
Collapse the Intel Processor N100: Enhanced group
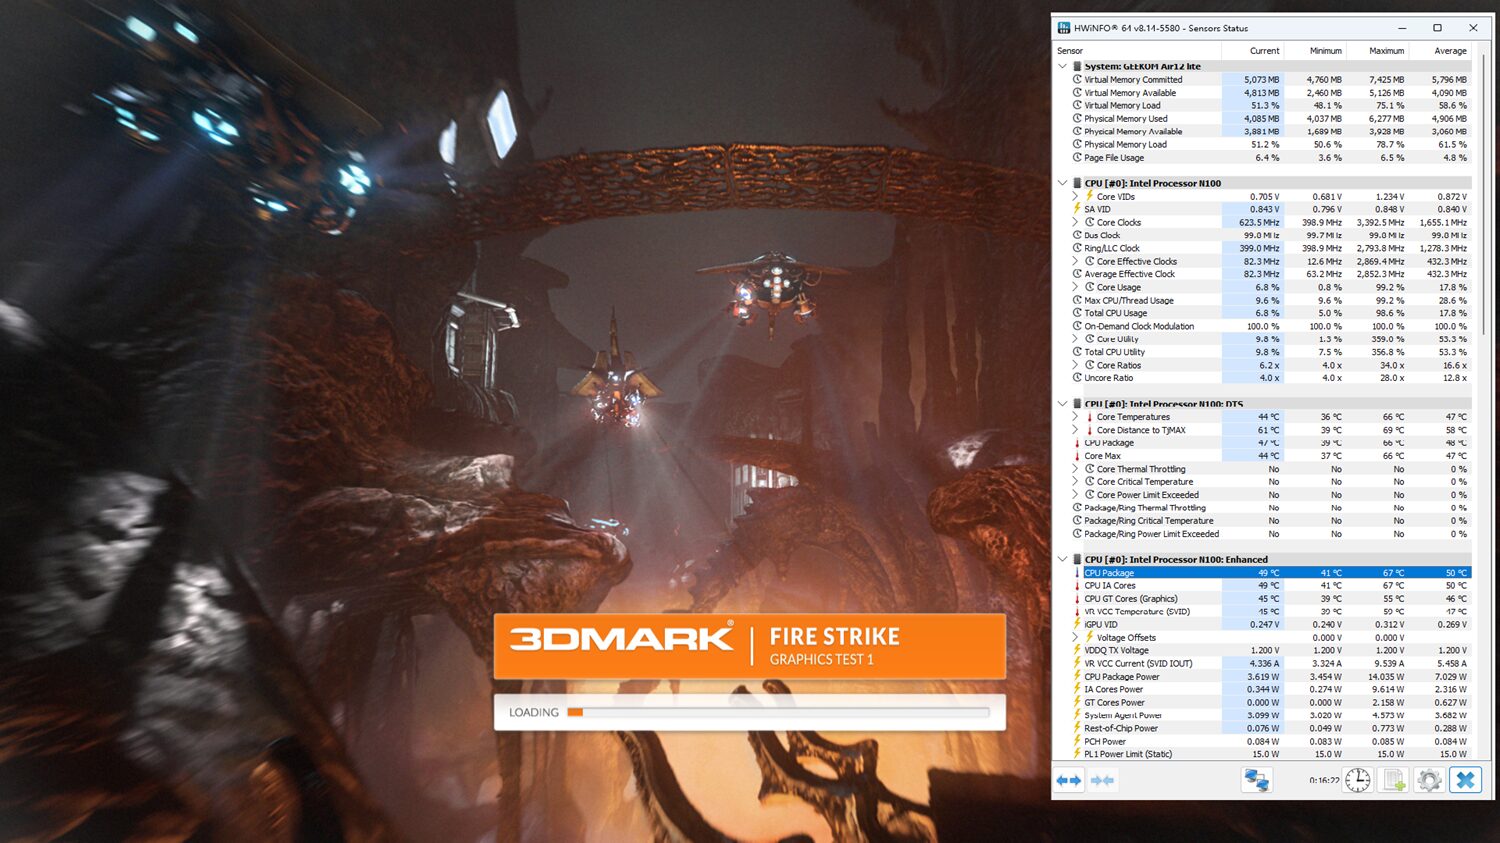pyautogui.click(x=1062, y=560)
